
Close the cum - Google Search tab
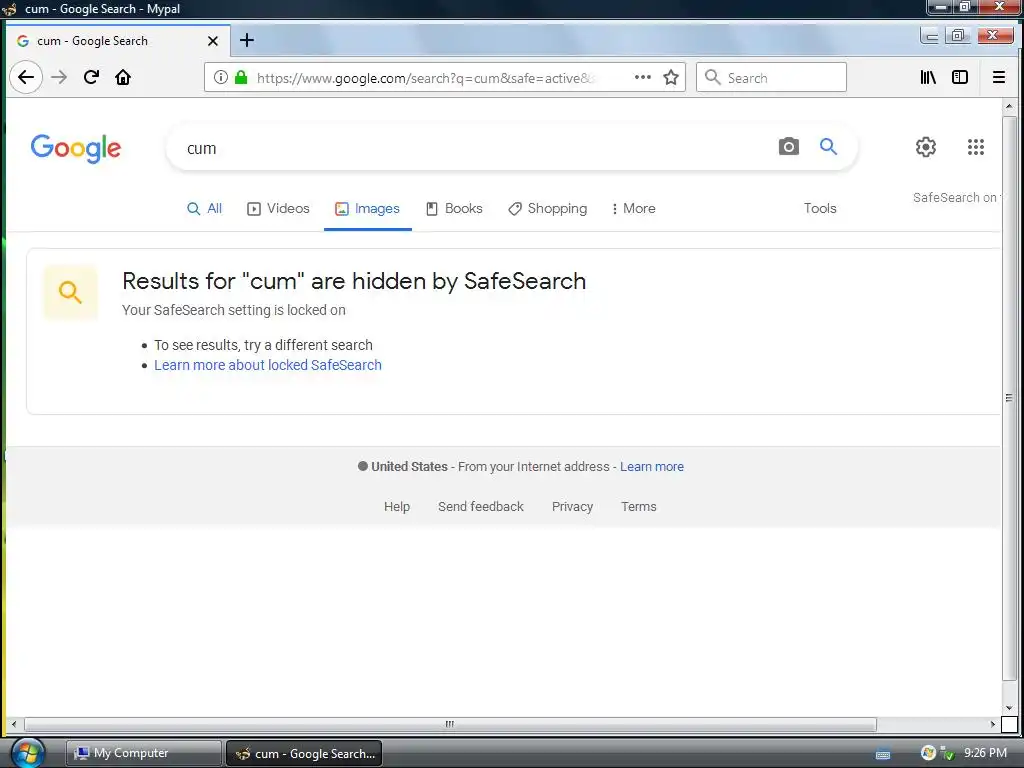(213, 41)
